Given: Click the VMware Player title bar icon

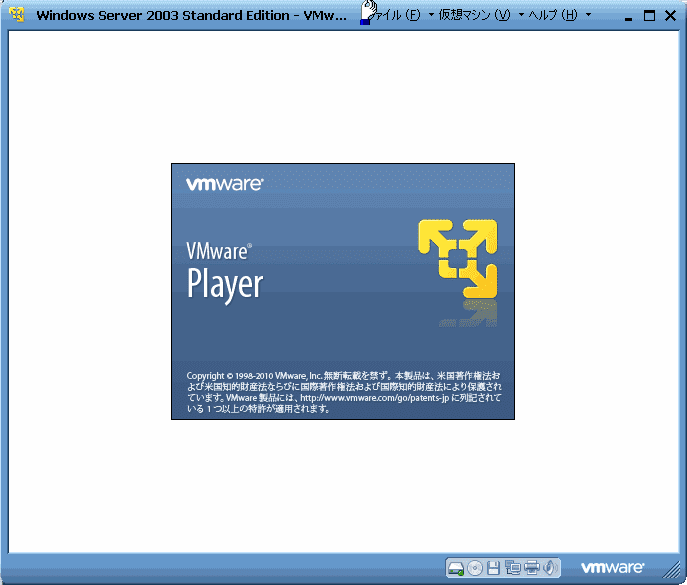Looking at the screenshot, I should coord(17,14).
